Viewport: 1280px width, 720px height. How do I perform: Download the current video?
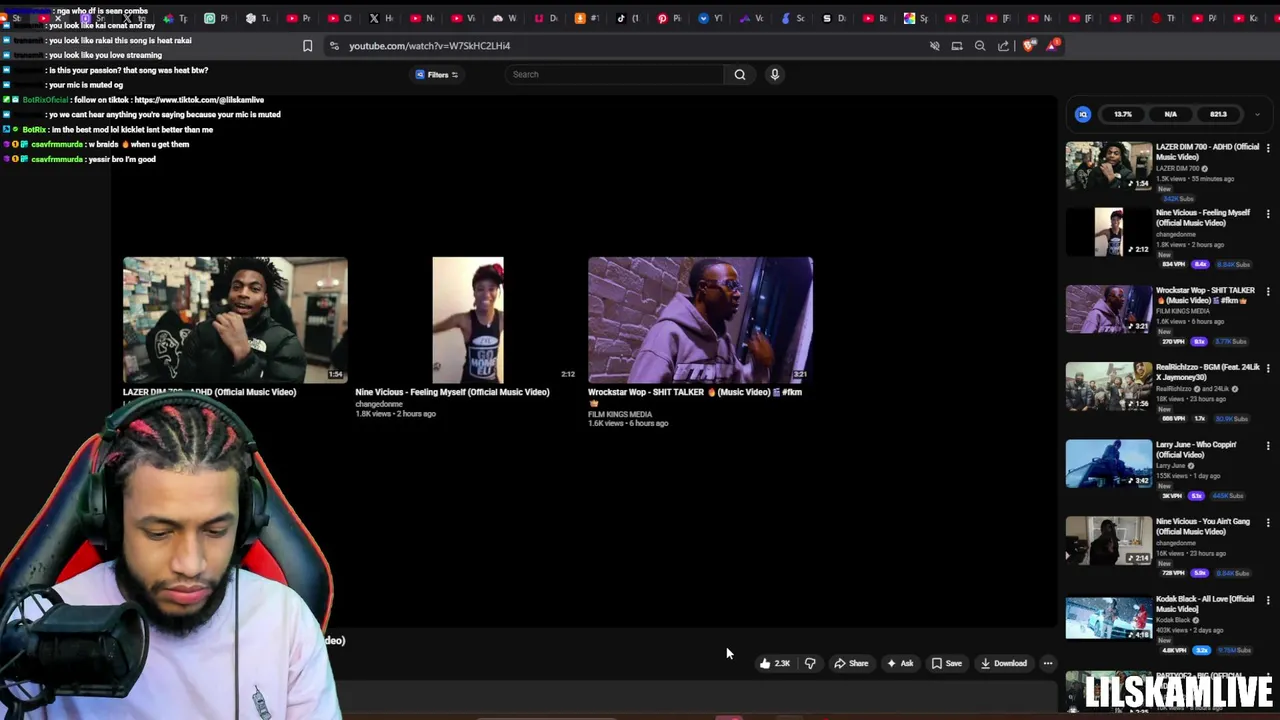pyautogui.click(x=1003, y=663)
